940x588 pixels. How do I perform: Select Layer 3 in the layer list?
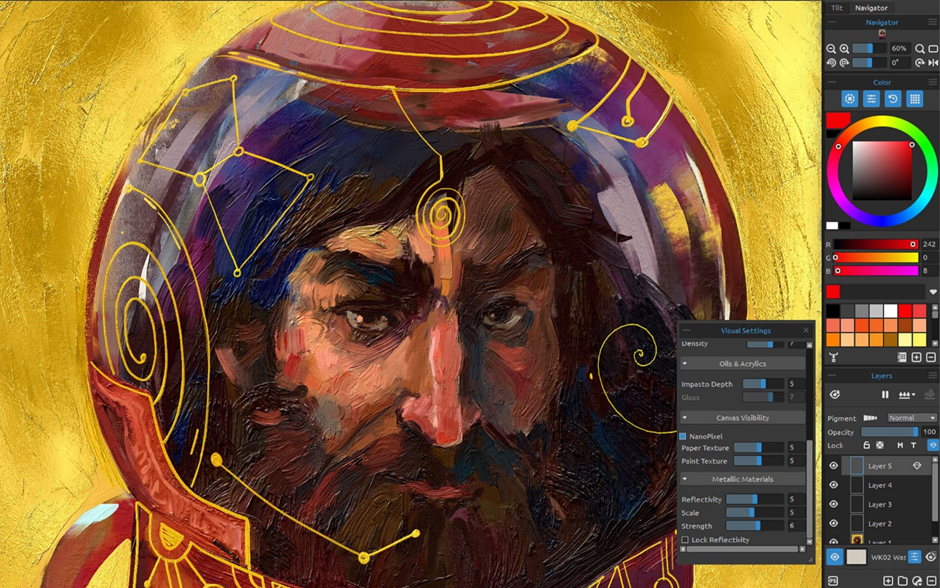[x=888, y=504]
